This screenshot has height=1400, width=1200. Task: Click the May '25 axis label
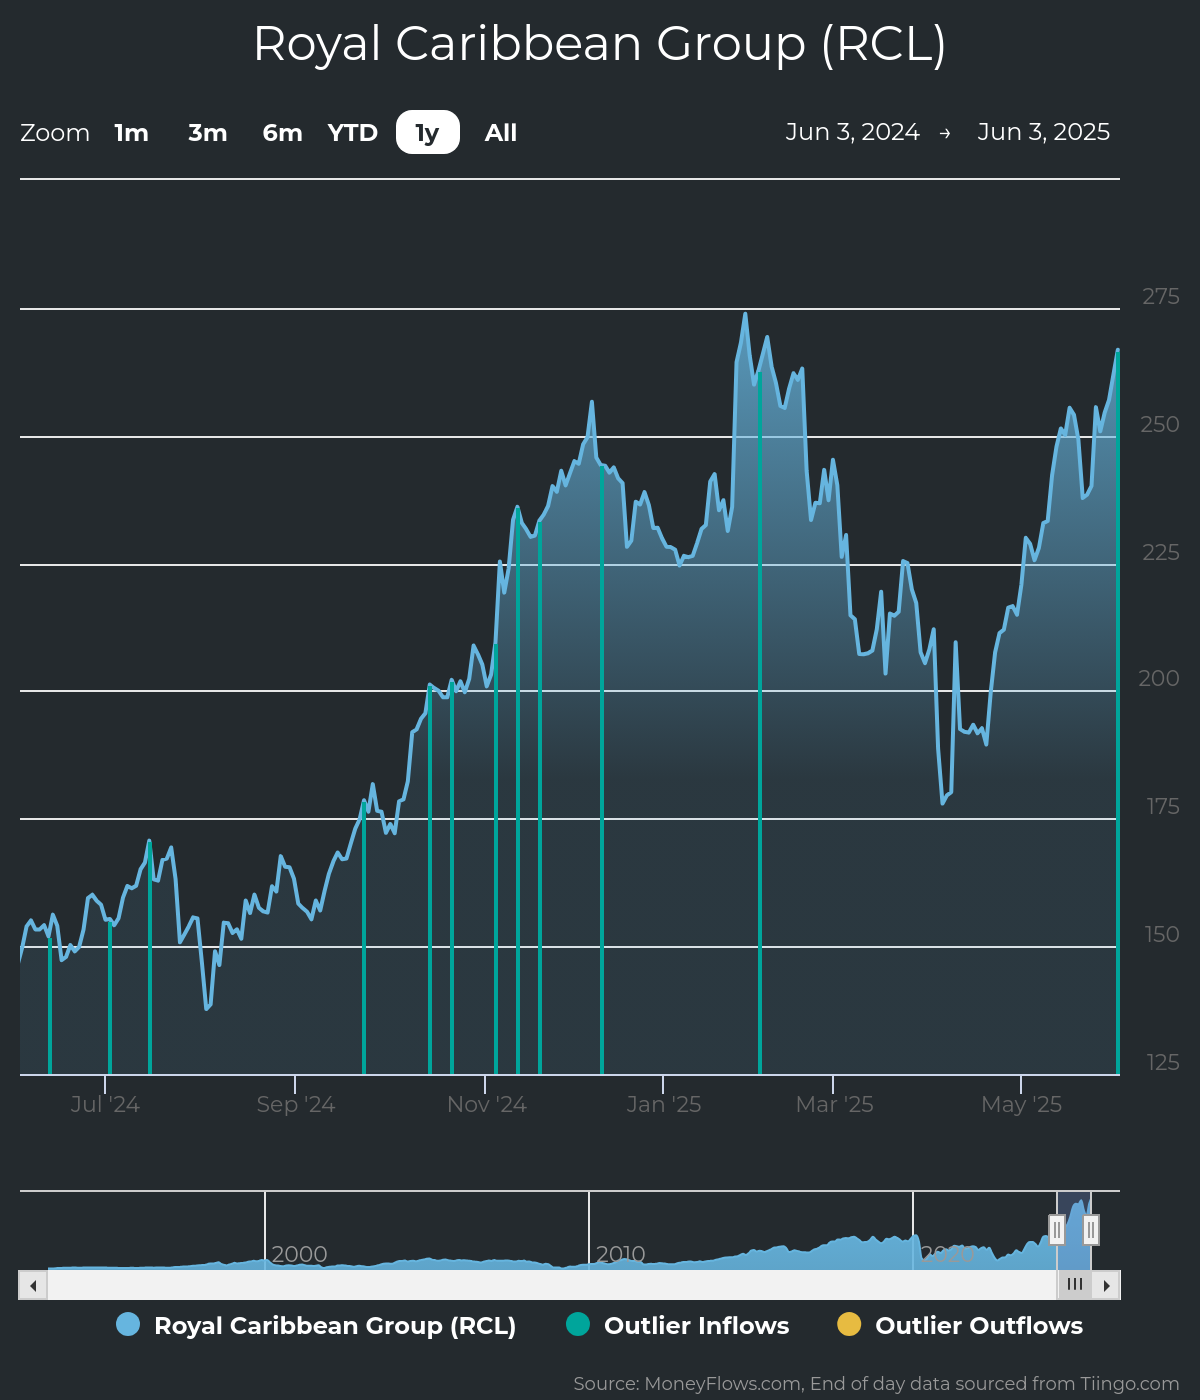1021,1105
